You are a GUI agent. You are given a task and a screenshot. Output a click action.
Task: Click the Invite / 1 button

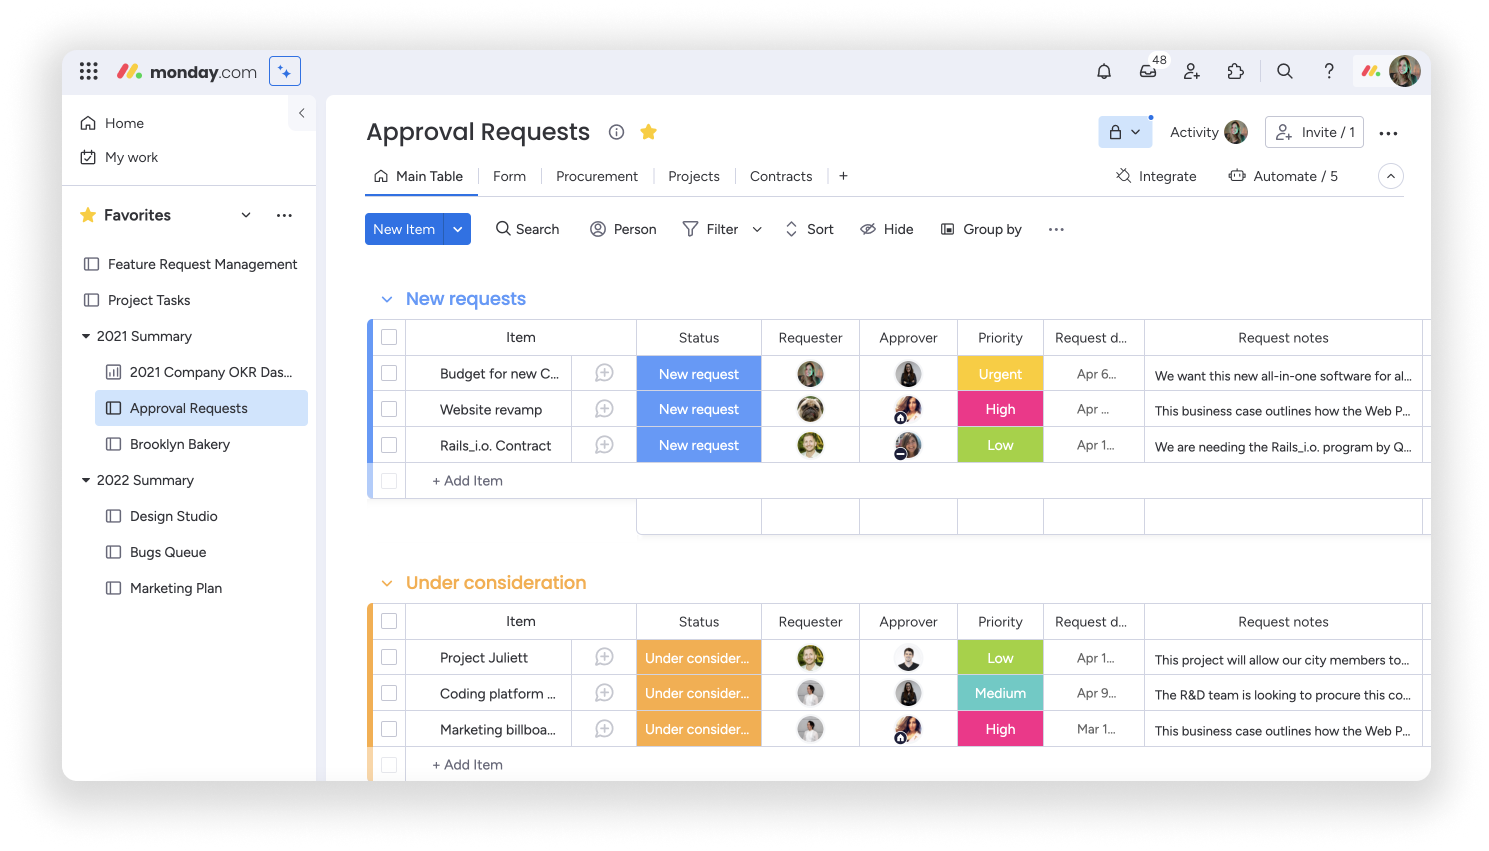(1314, 132)
